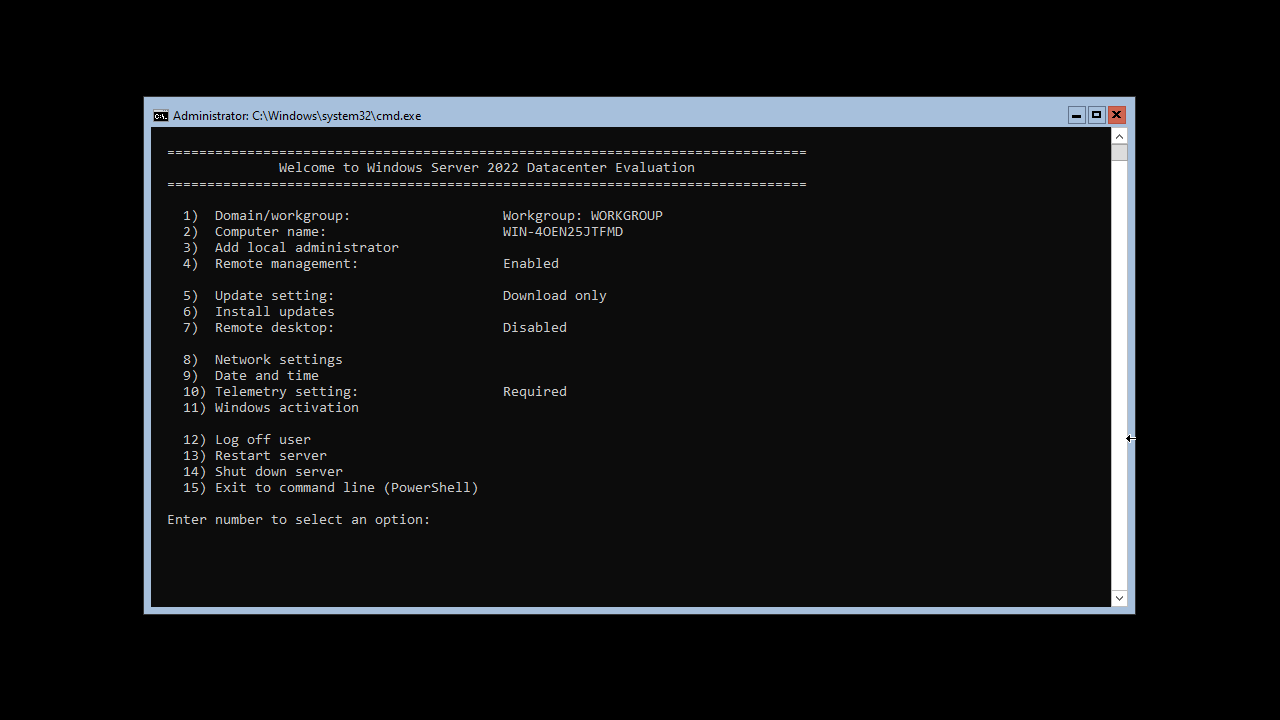The height and width of the screenshot is (720, 1280).
Task: Close the Administrator cmd.exe window
Action: pyautogui.click(x=1117, y=115)
